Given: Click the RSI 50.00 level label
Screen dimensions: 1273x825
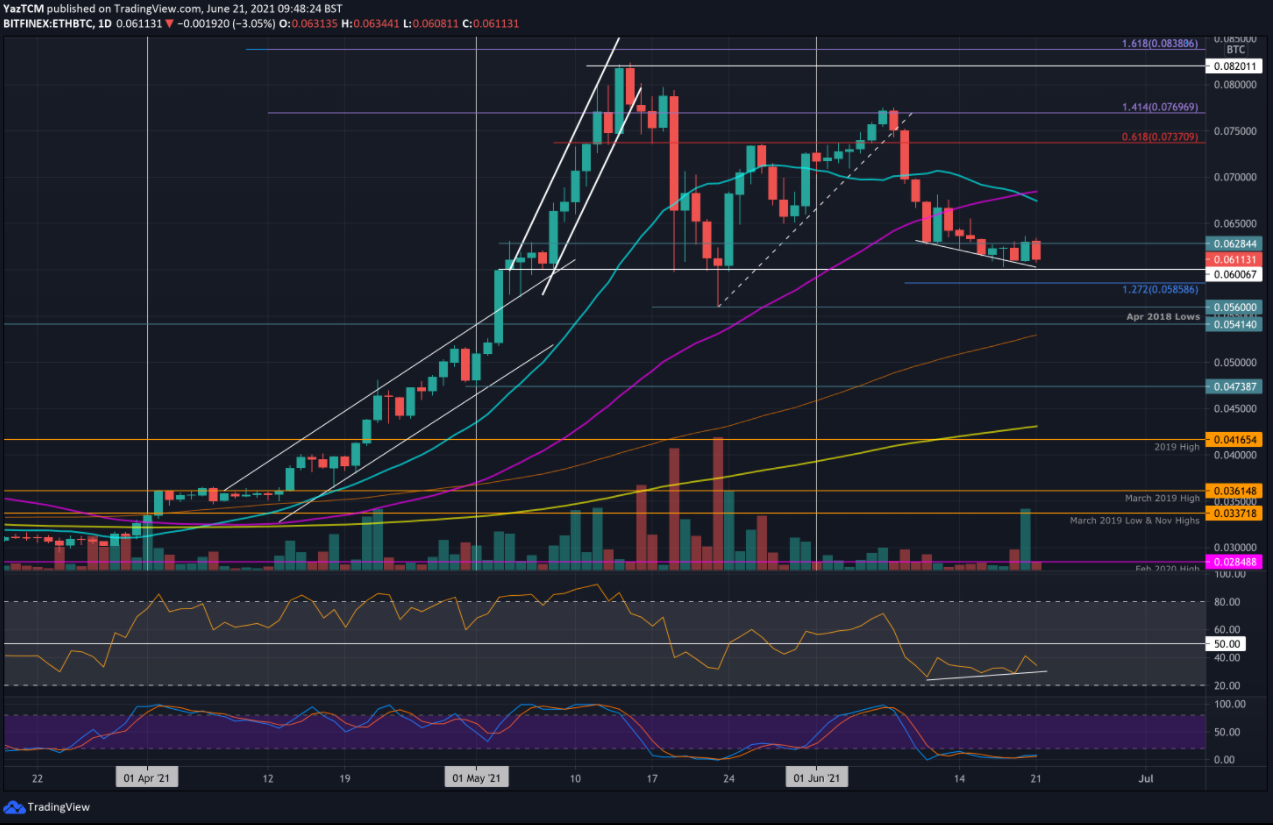Looking at the screenshot, I should pyautogui.click(x=1226, y=644).
